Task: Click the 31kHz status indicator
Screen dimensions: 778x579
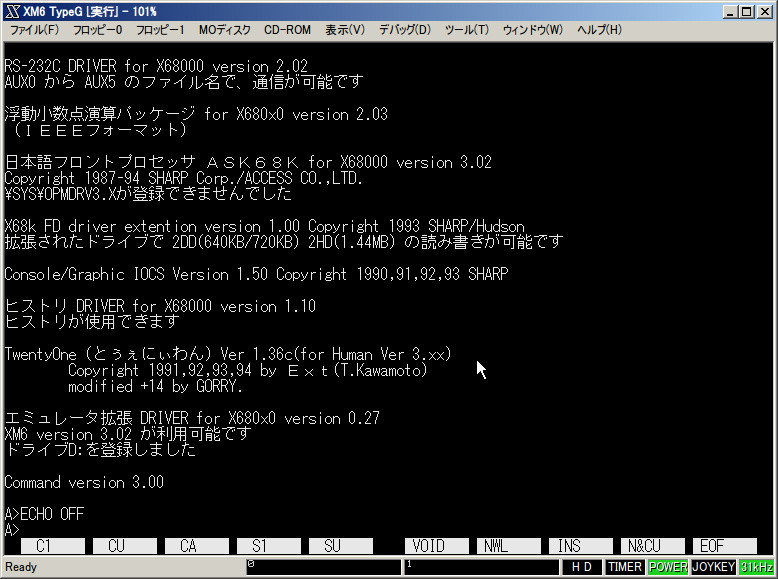Action: [x=757, y=567]
